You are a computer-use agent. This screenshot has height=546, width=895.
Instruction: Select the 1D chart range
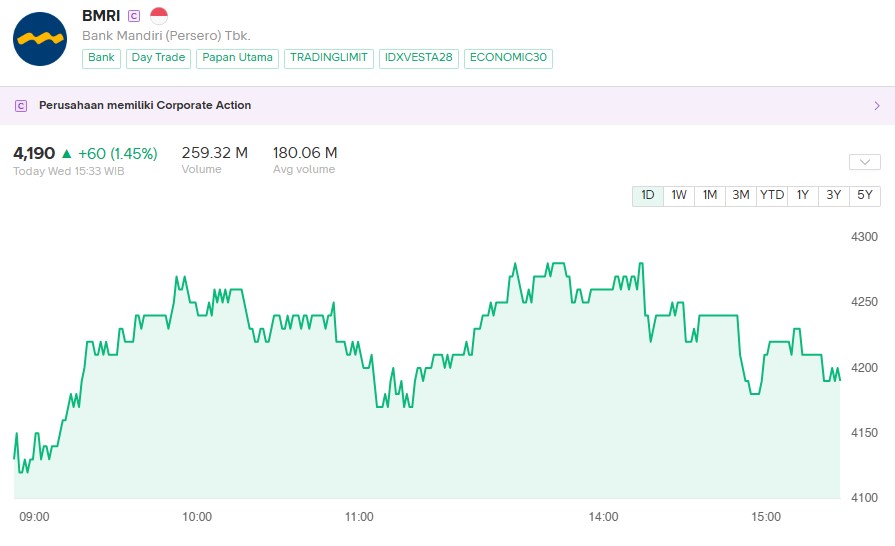tap(648, 195)
